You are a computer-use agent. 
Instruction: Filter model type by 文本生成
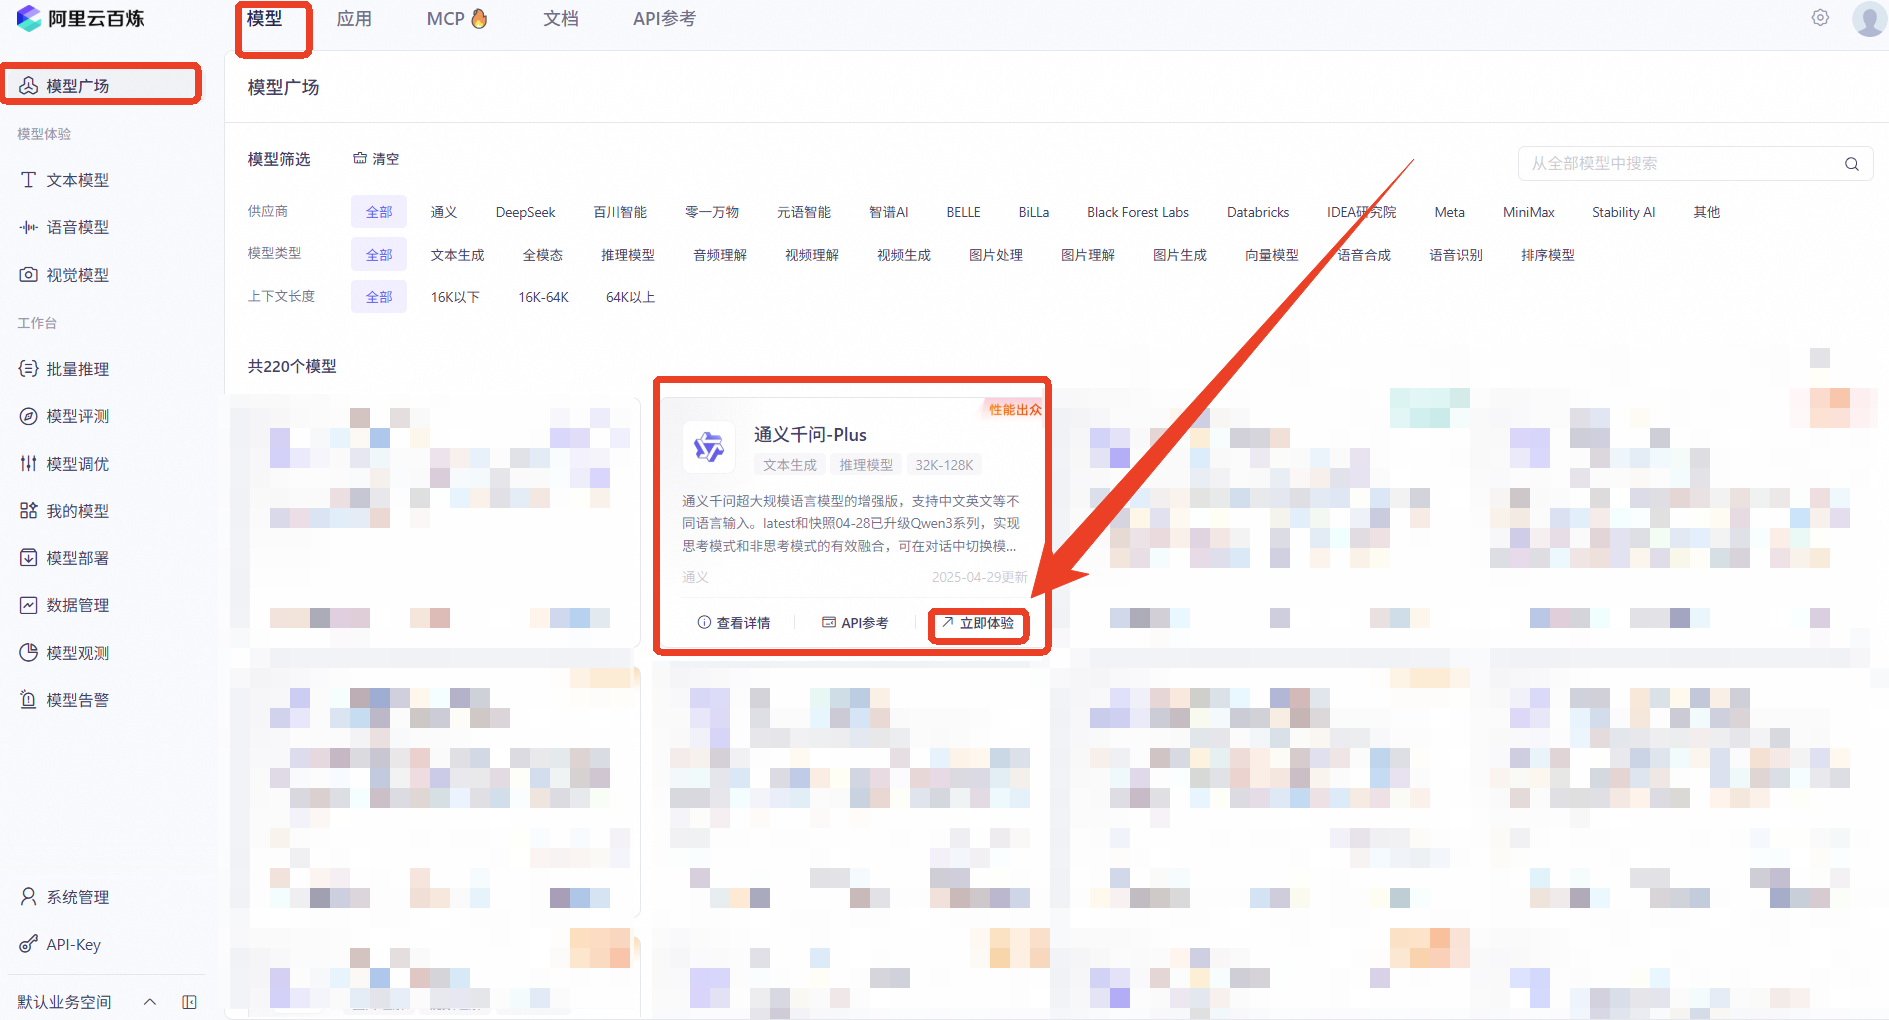pos(458,255)
